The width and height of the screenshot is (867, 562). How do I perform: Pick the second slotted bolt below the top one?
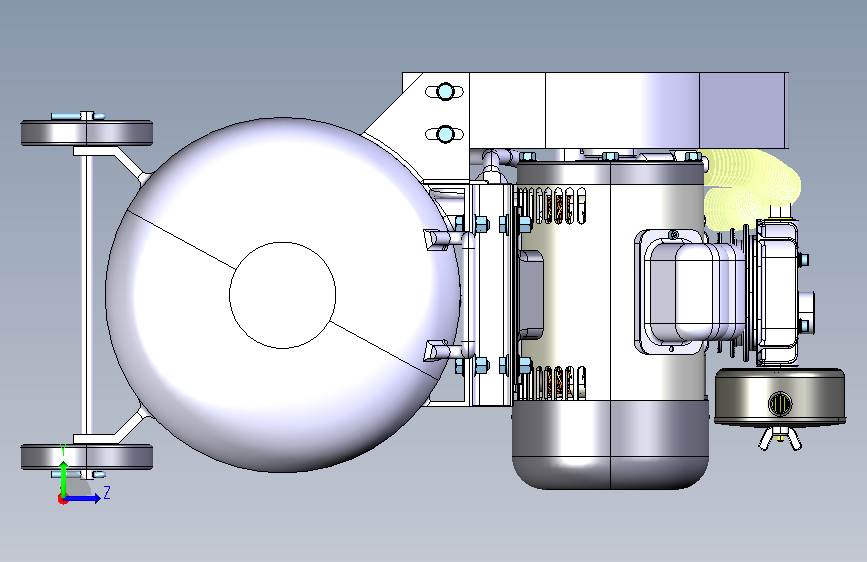445,134
